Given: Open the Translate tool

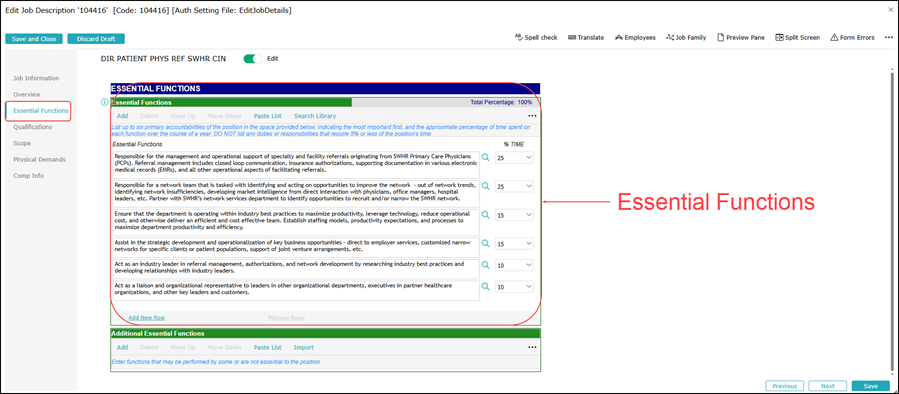Looking at the screenshot, I should coord(585,38).
